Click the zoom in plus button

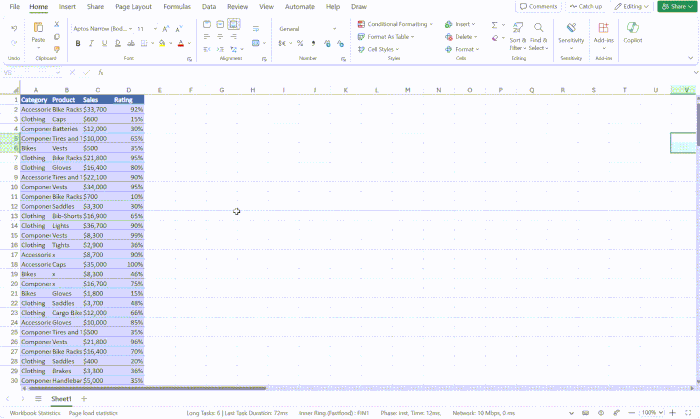[672, 413]
